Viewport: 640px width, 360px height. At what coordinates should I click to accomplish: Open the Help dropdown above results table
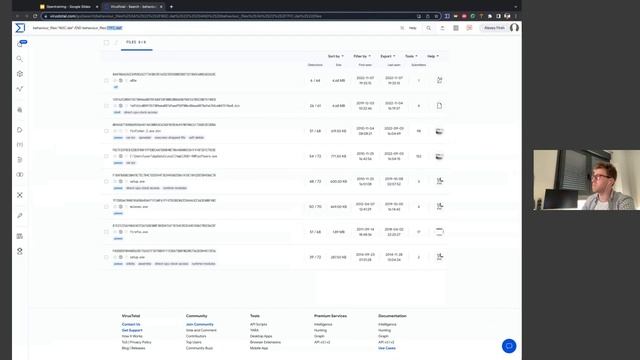433,56
